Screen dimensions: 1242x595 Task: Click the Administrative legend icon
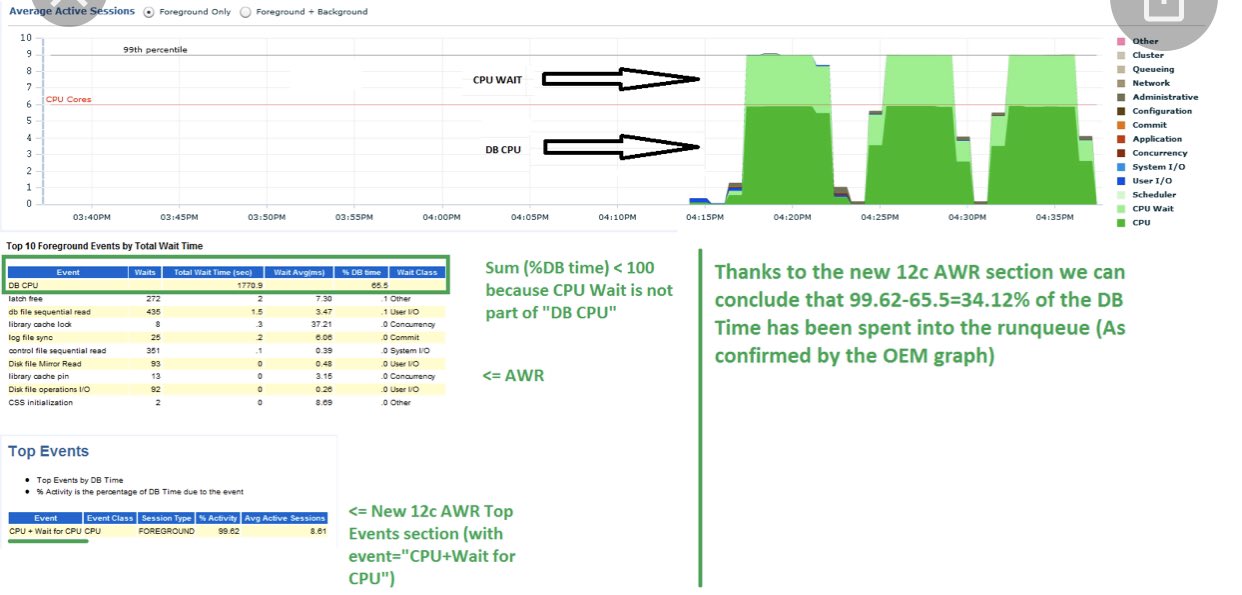click(1121, 97)
